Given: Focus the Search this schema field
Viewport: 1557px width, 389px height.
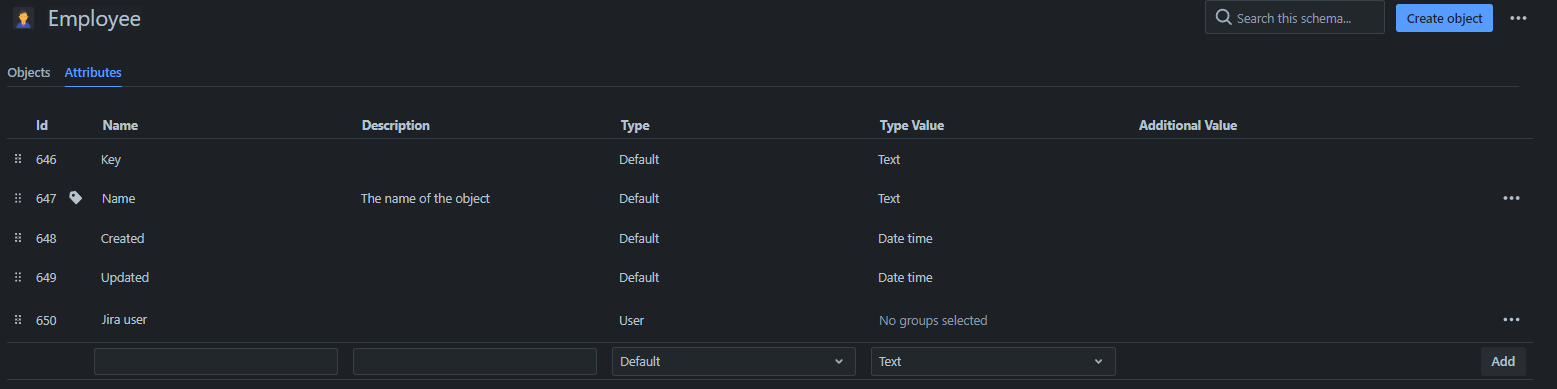Looking at the screenshot, I should 1294,18.
